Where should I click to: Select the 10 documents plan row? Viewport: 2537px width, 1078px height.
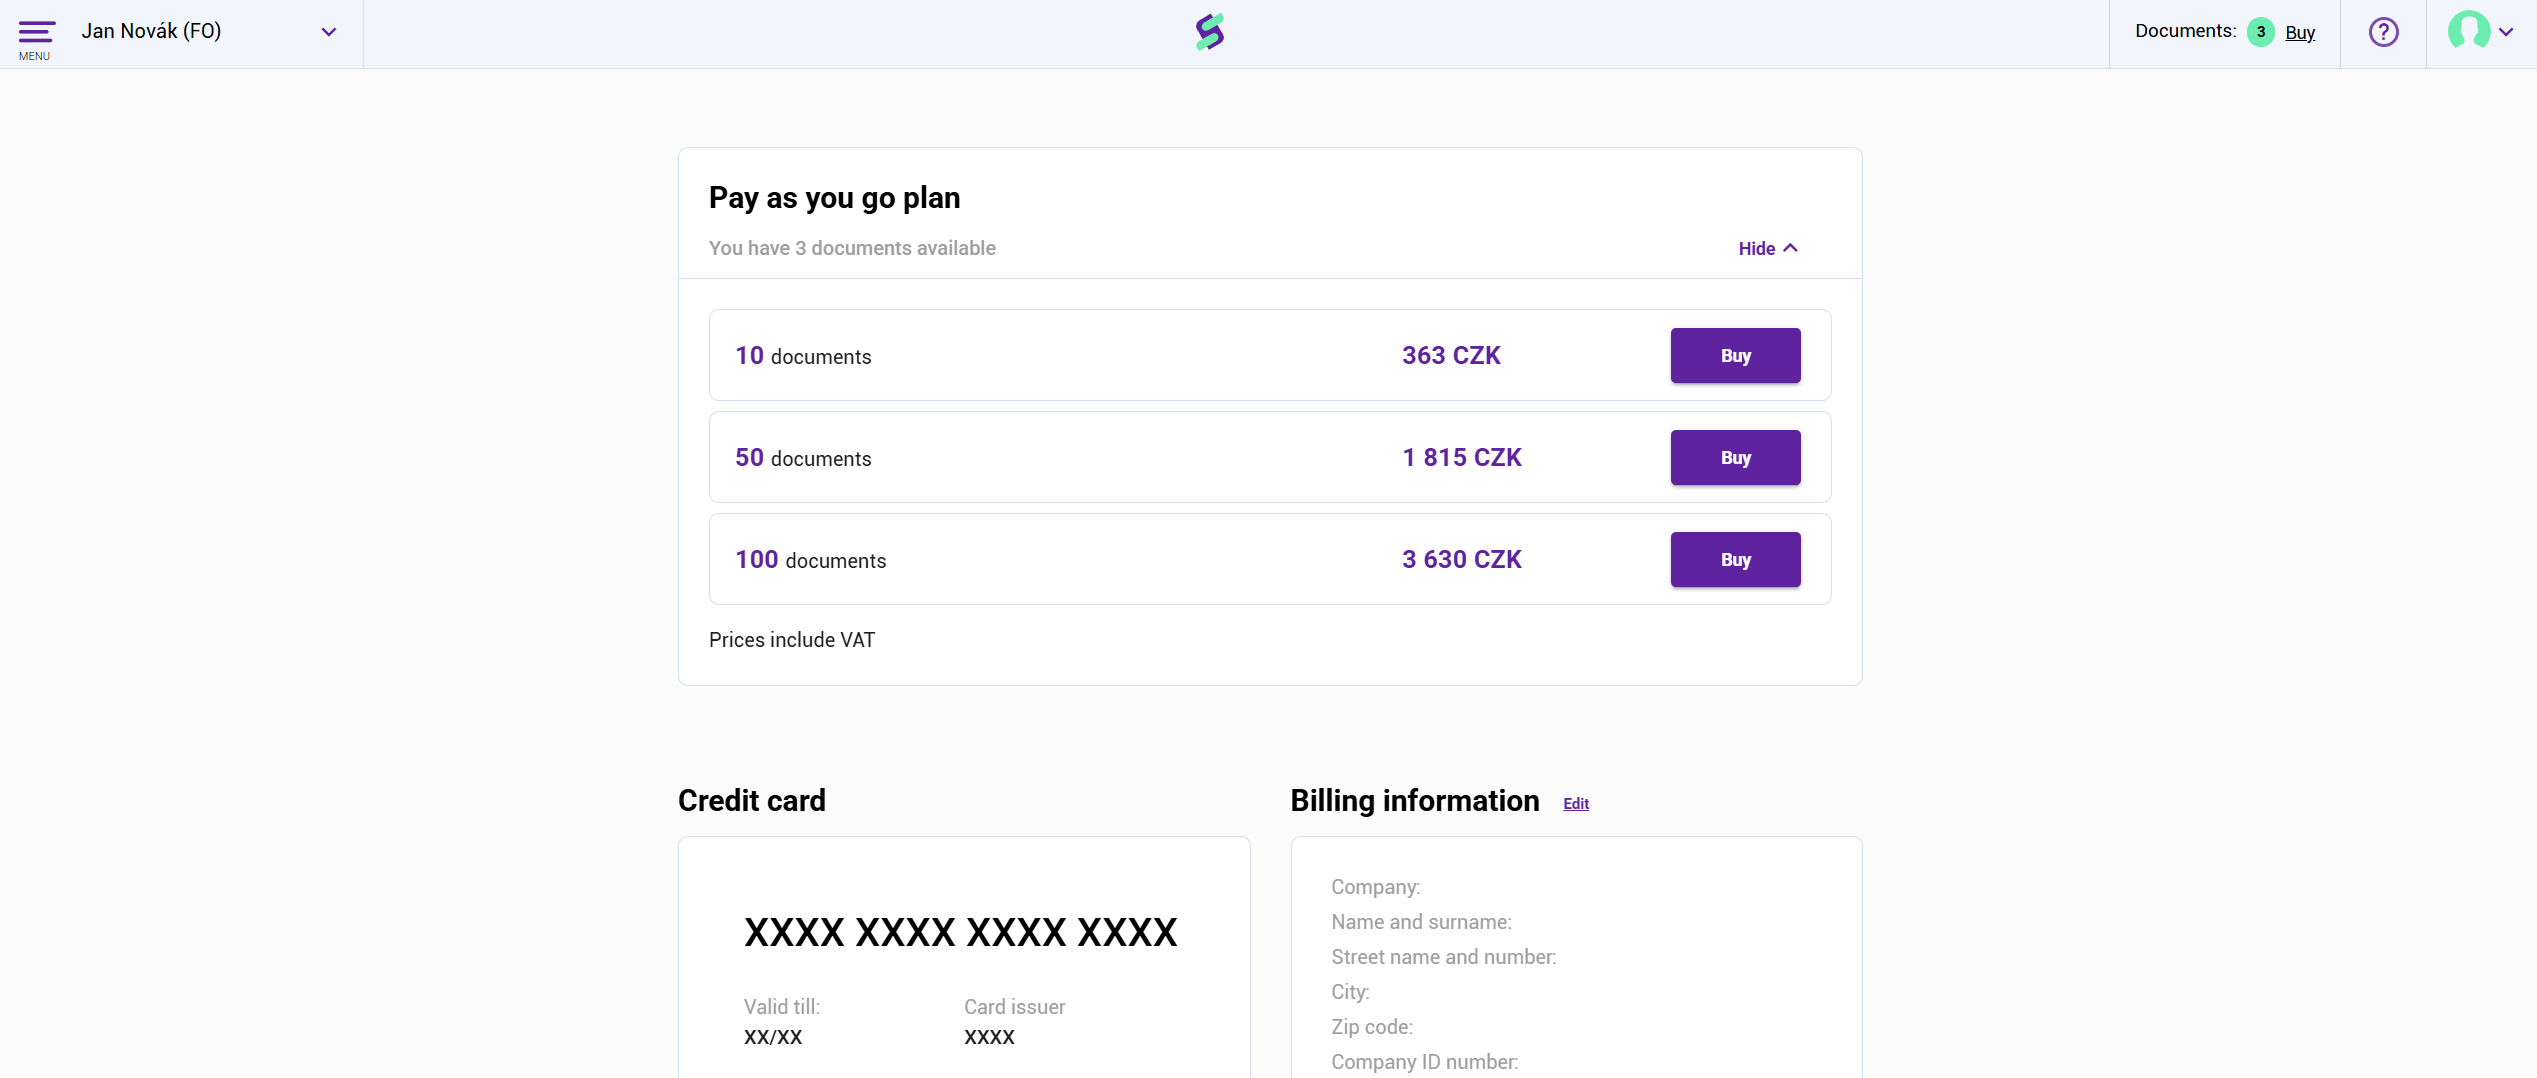pos(1270,355)
